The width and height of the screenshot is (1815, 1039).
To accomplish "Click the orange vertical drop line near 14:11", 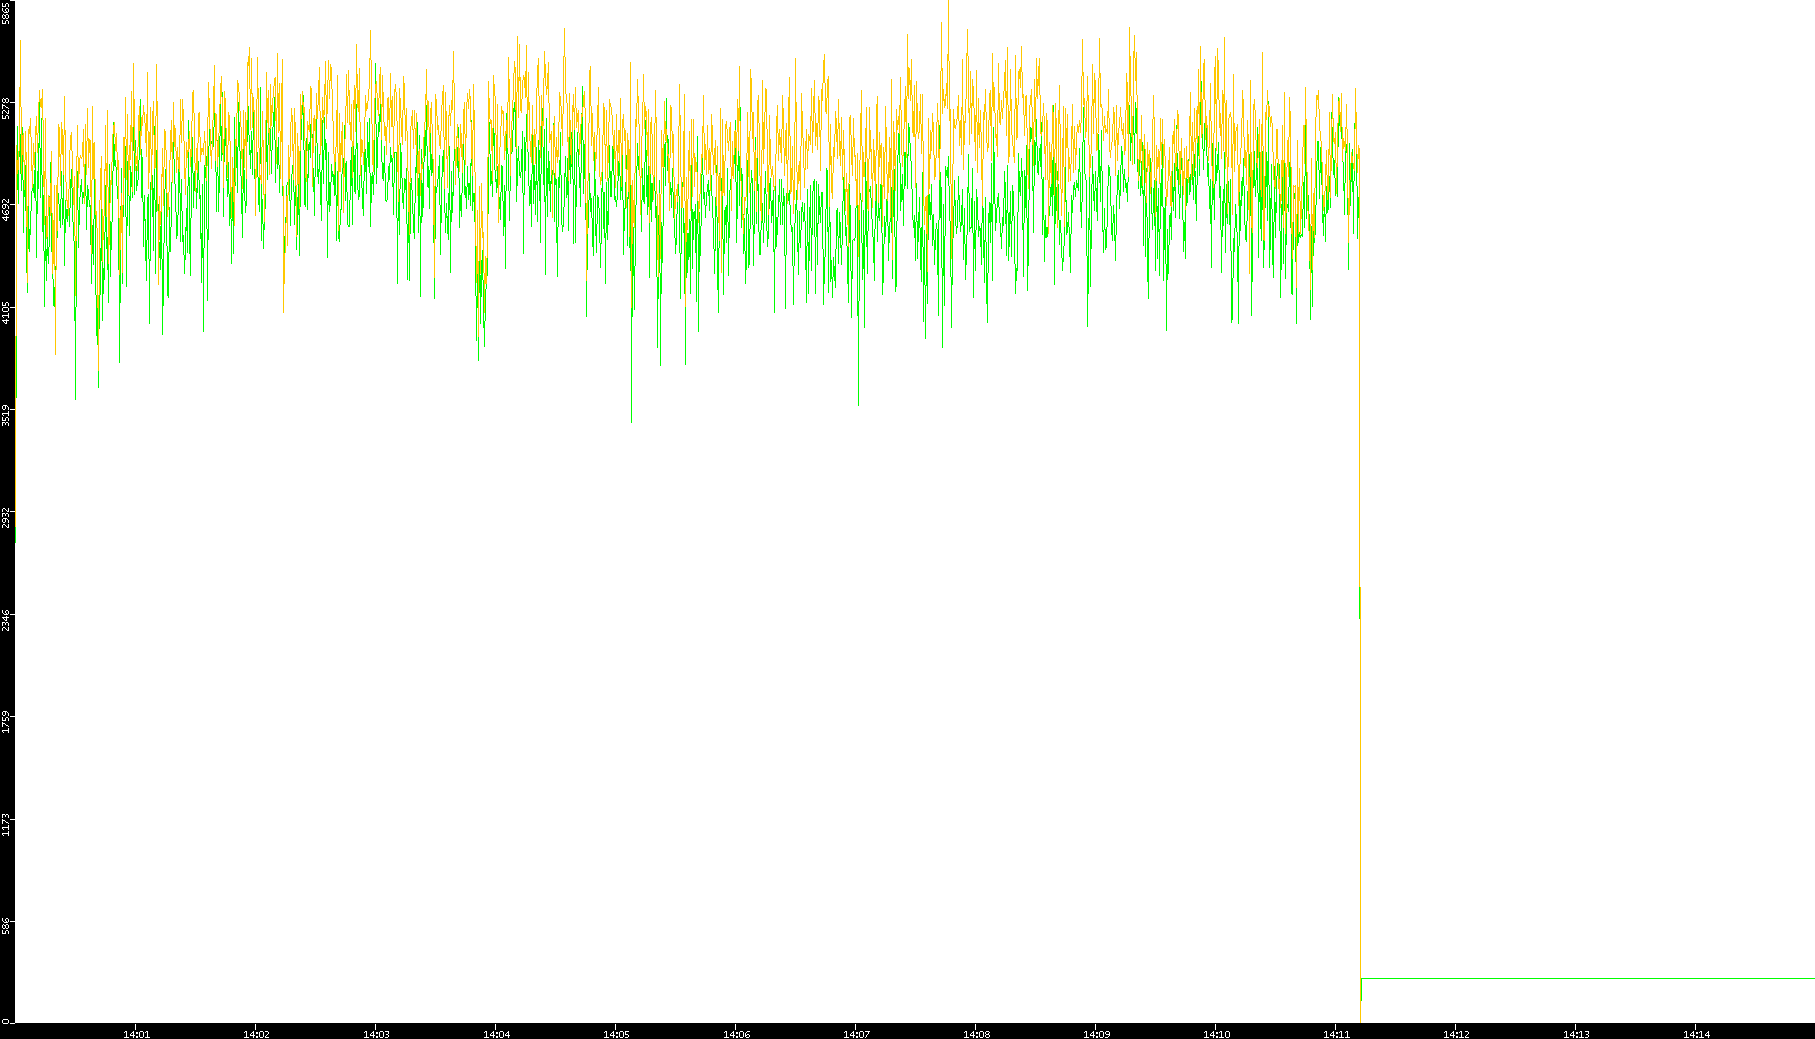I will (x=1361, y=800).
